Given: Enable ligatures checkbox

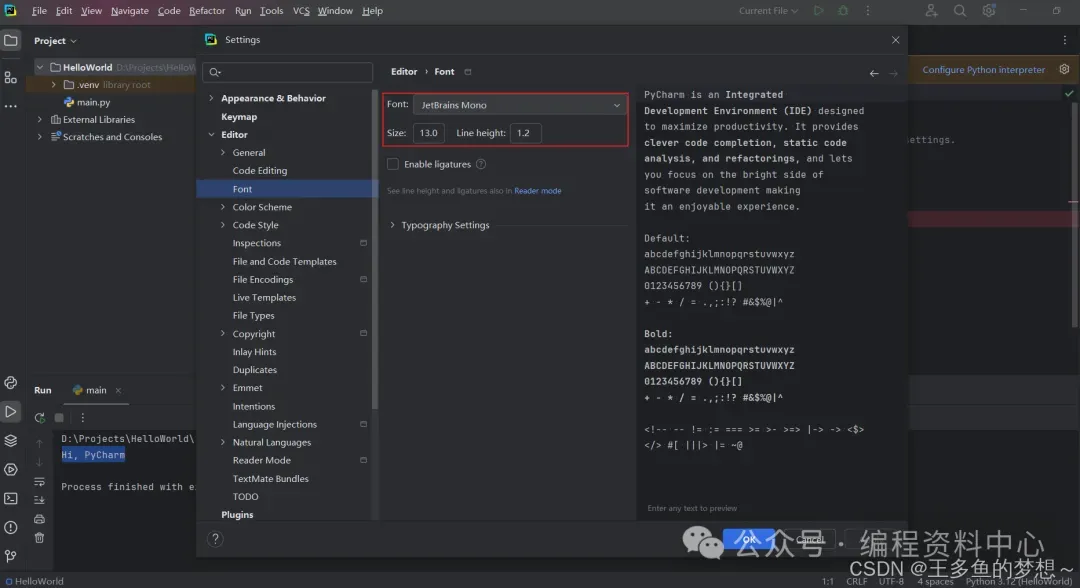Looking at the screenshot, I should [393, 164].
